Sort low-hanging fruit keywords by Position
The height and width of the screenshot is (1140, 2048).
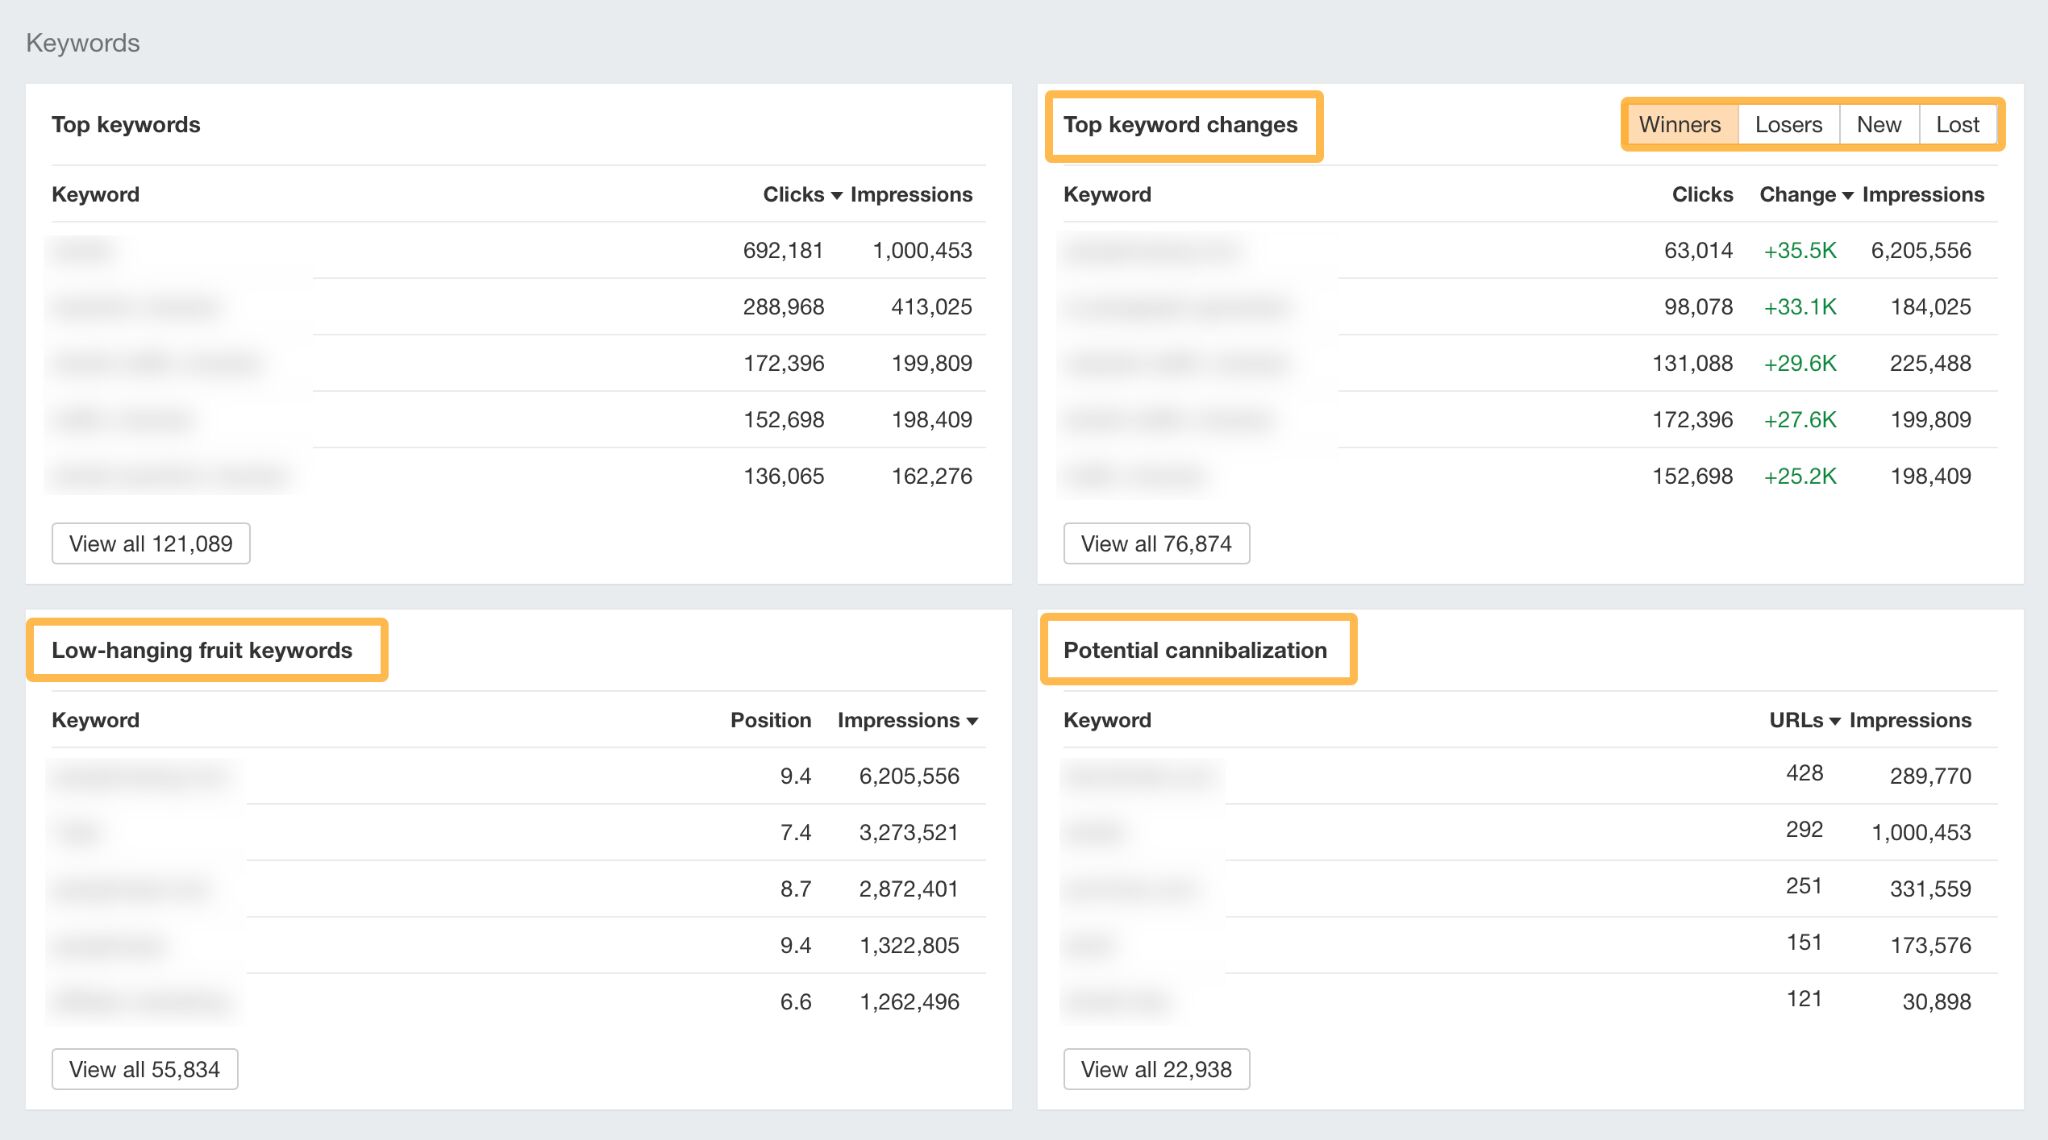tap(771, 719)
